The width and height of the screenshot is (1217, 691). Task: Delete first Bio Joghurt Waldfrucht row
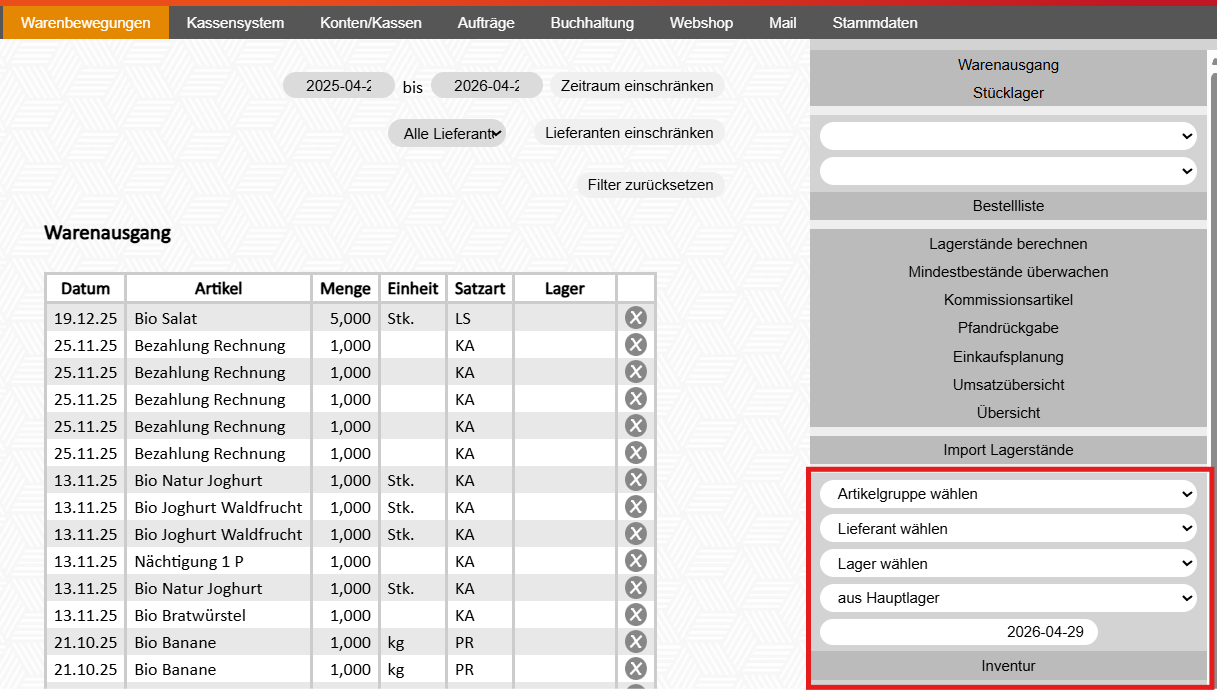click(x=636, y=507)
